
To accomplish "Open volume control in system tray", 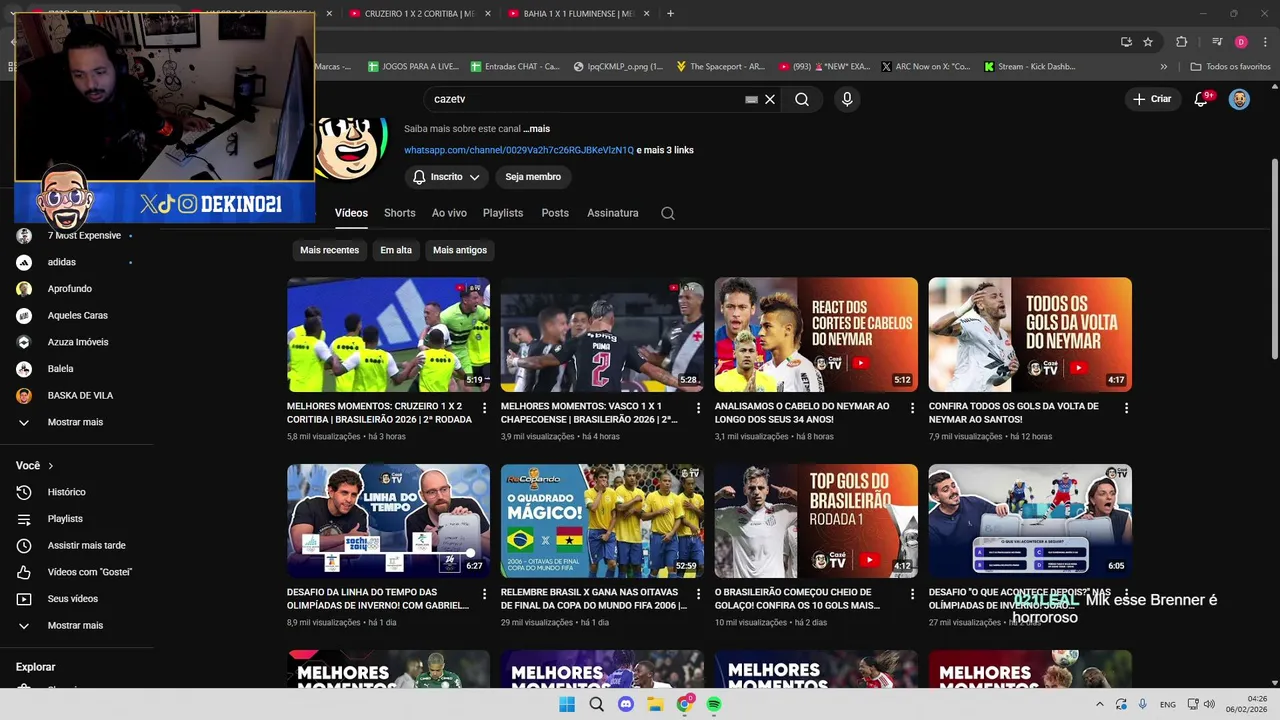I will coord(1208,704).
